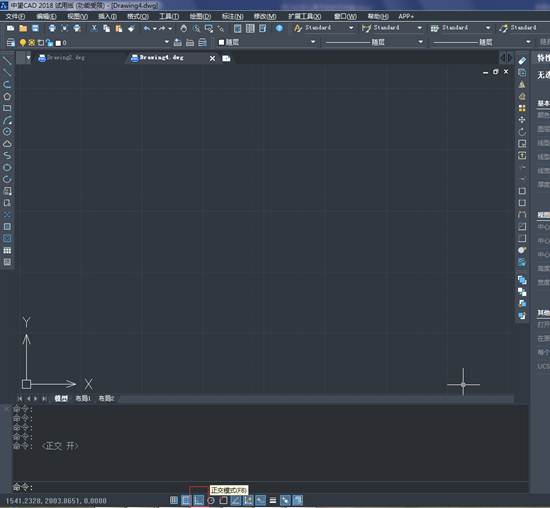Select the Pan hand tool

[x=183, y=28]
